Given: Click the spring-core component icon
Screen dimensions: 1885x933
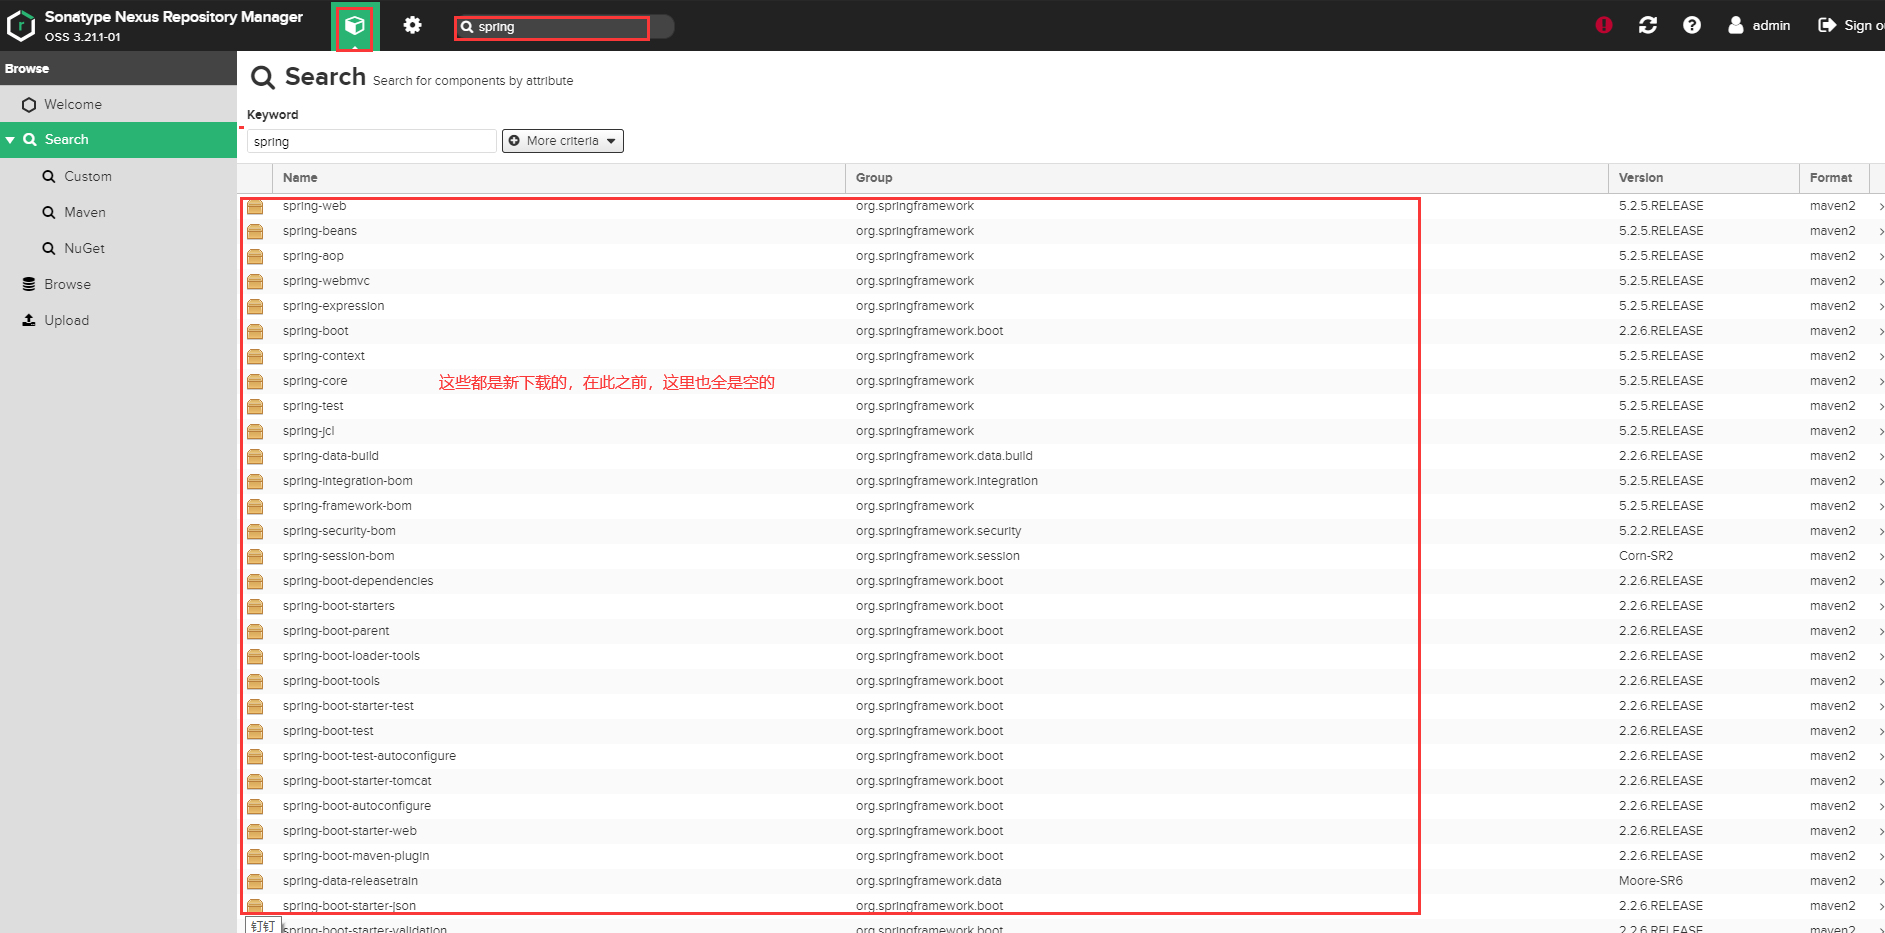Looking at the screenshot, I should pyautogui.click(x=255, y=381).
